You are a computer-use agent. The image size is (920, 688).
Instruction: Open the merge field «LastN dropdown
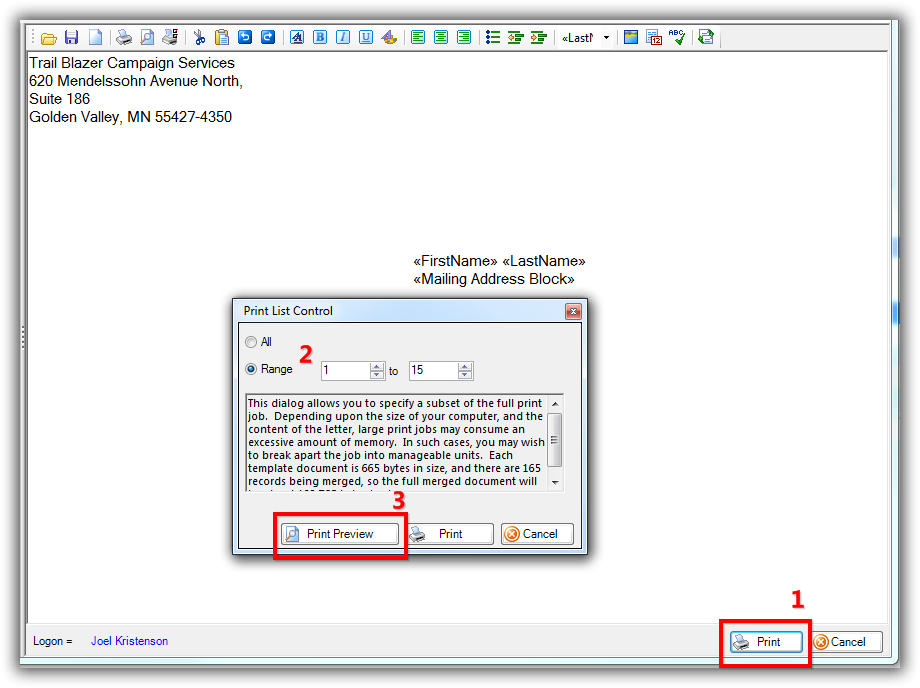[606, 38]
